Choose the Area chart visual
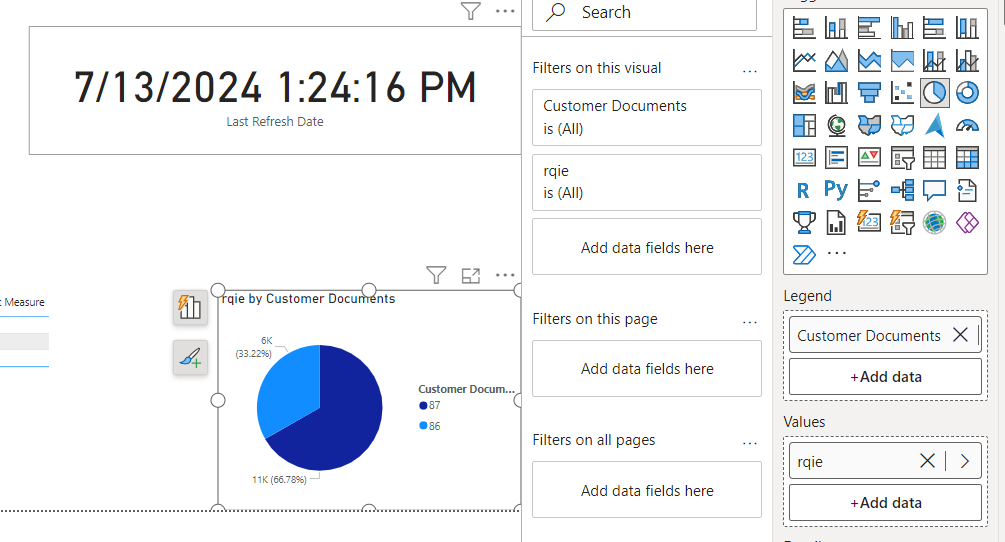 (836, 61)
